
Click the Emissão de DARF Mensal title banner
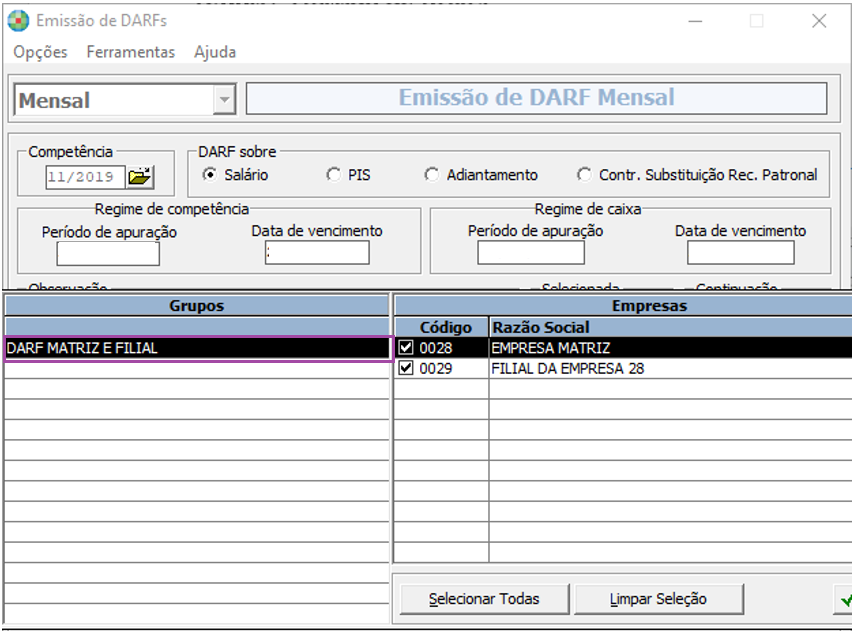coord(536,98)
